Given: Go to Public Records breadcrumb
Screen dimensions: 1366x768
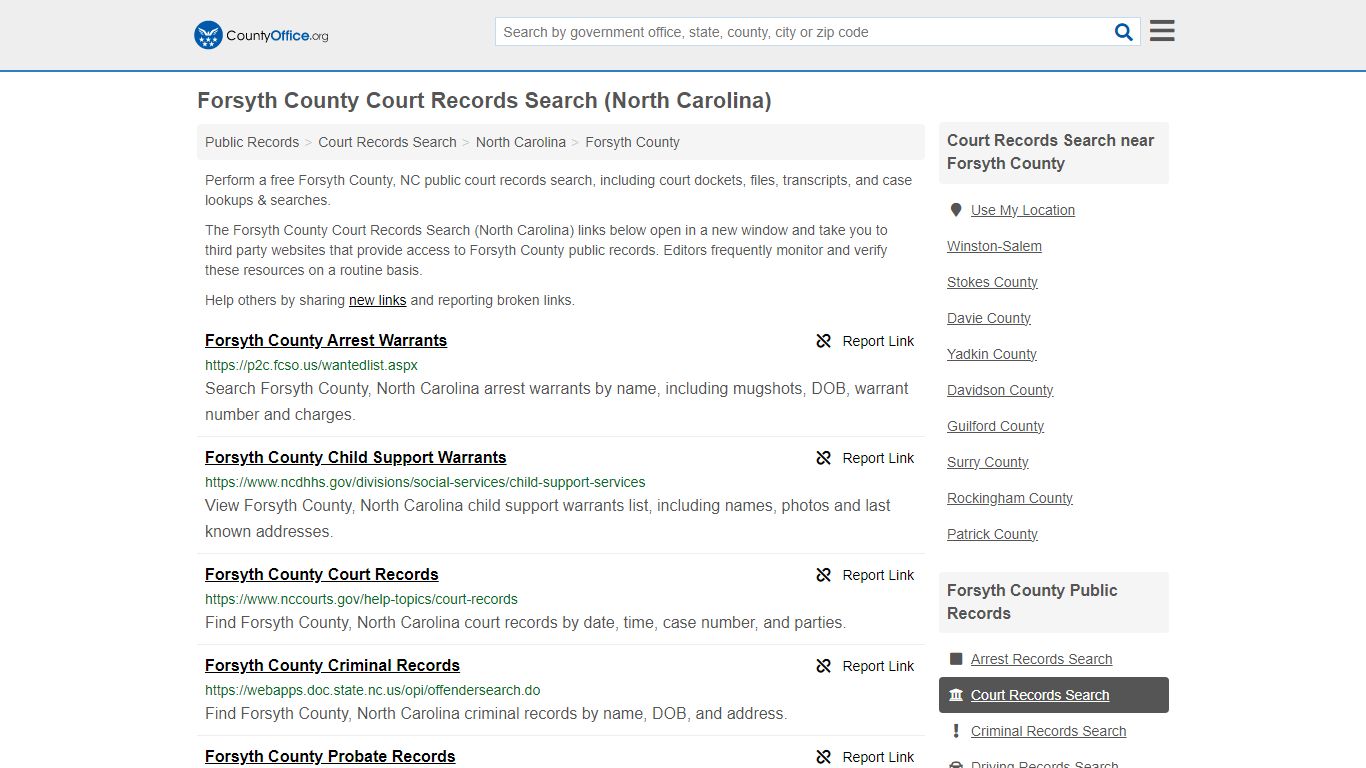Looking at the screenshot, I should (x=252, y=142).
